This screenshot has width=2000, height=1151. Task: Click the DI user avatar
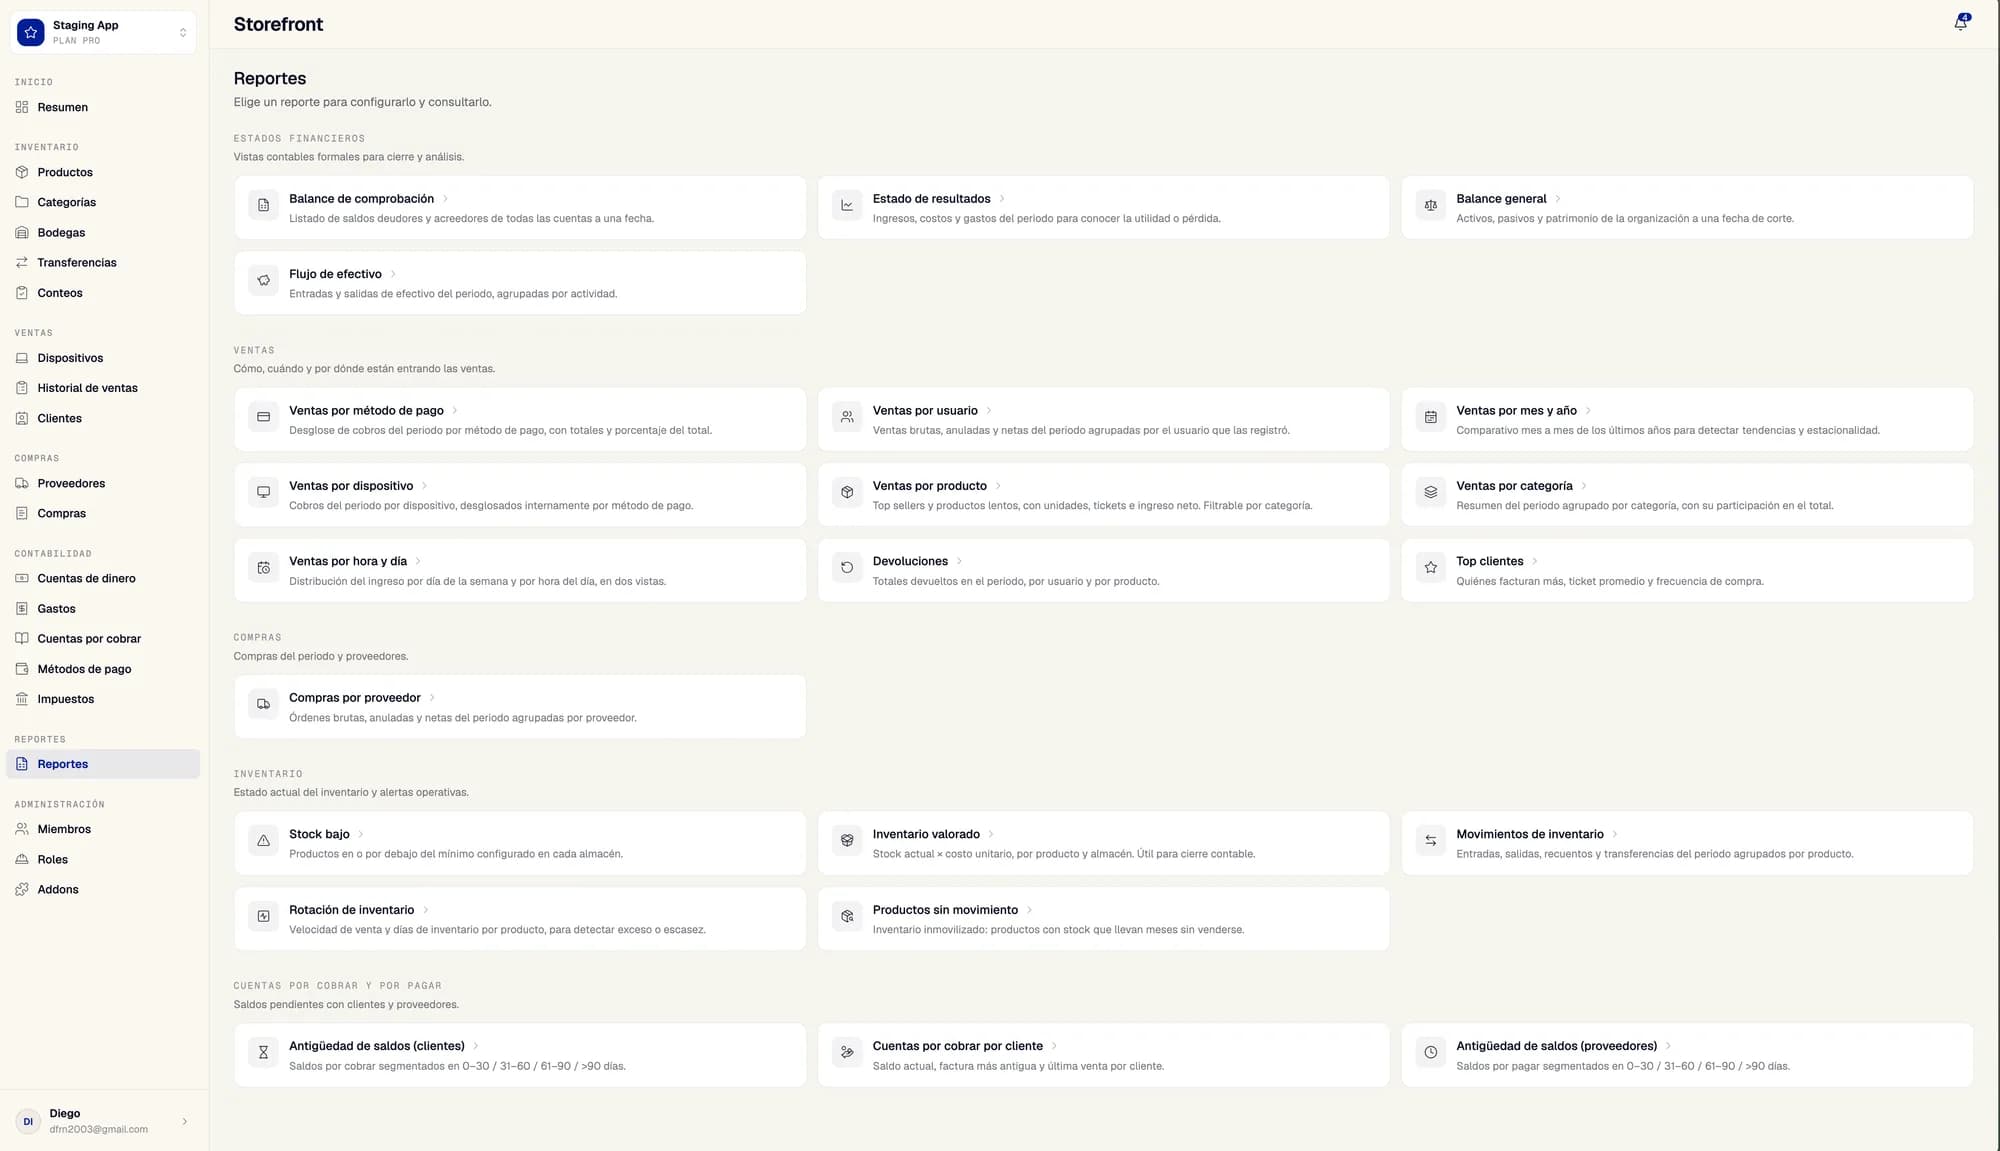point(28,1121)
